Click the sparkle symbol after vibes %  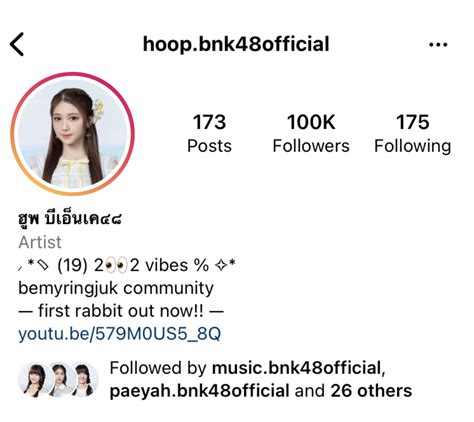coord(220,266)
